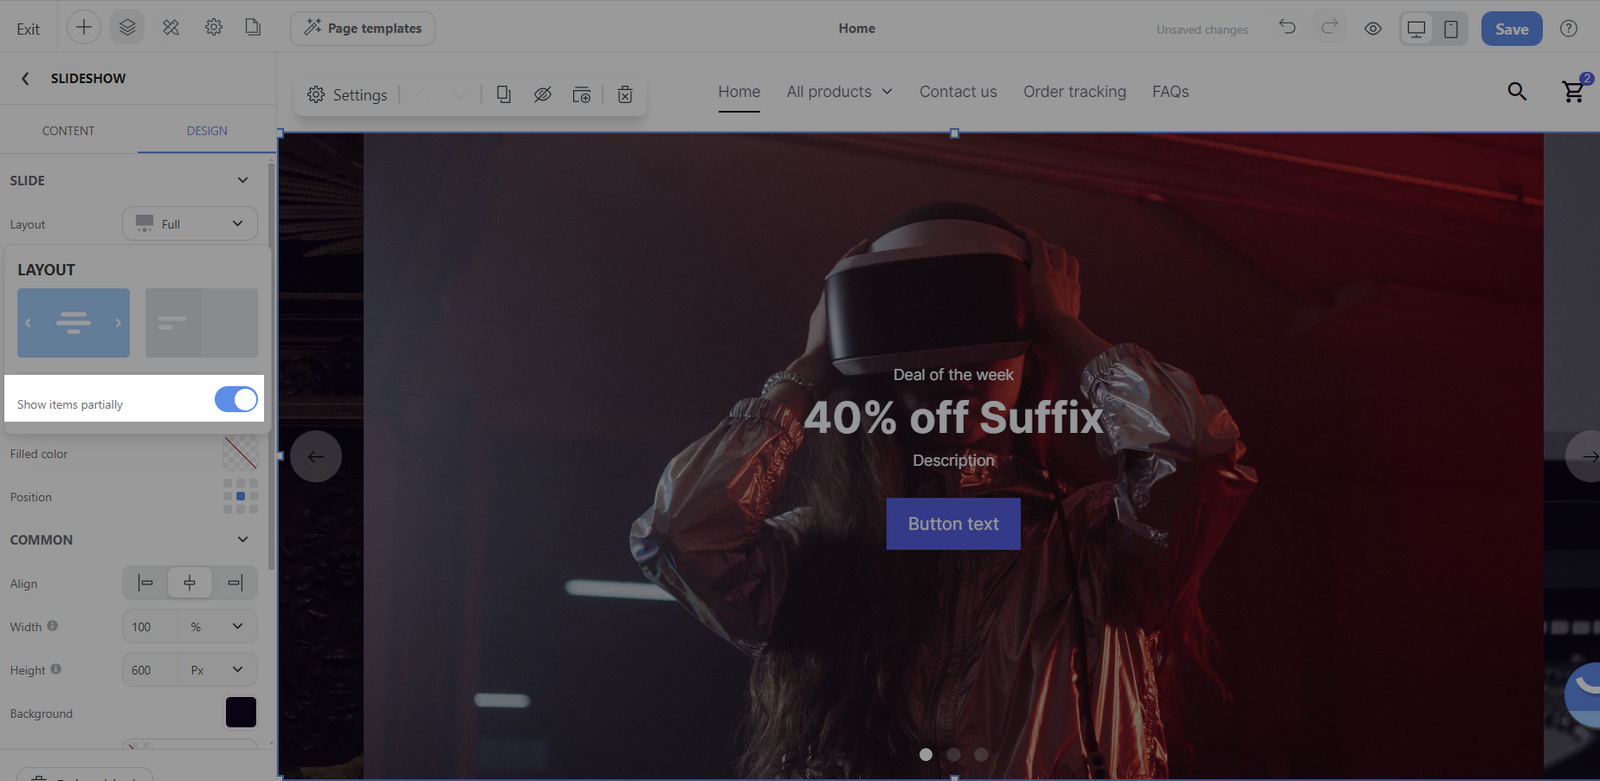Image resolution: width=1600 pixels, height=781 pixels.
Task: Select the 40% off Suffix heading
Action: 953,417
